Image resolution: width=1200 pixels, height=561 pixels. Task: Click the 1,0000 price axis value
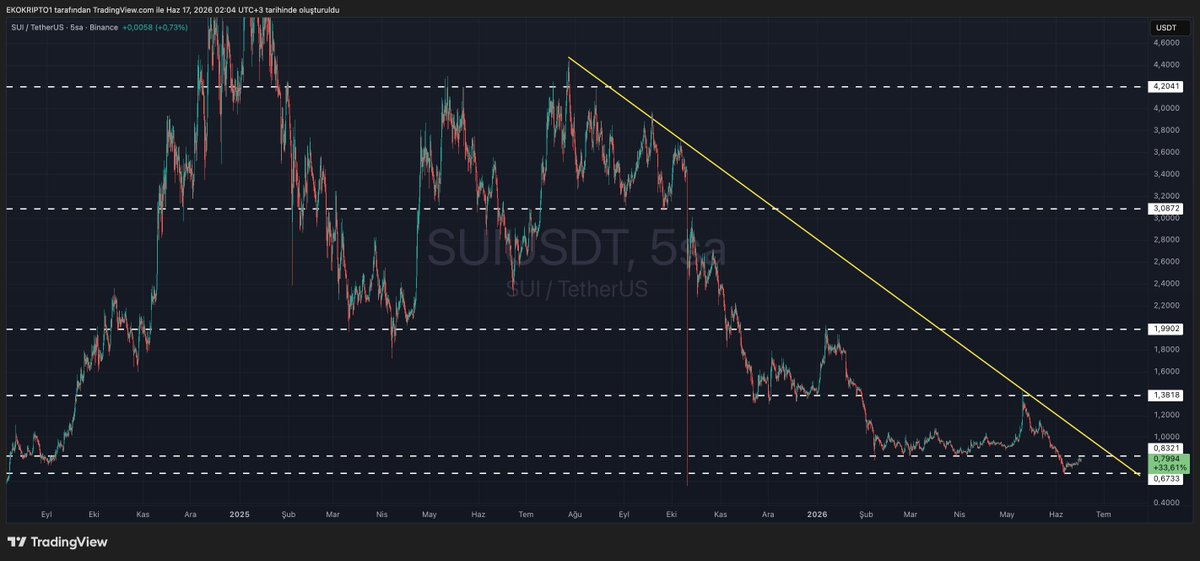(x=1166, y=437)
